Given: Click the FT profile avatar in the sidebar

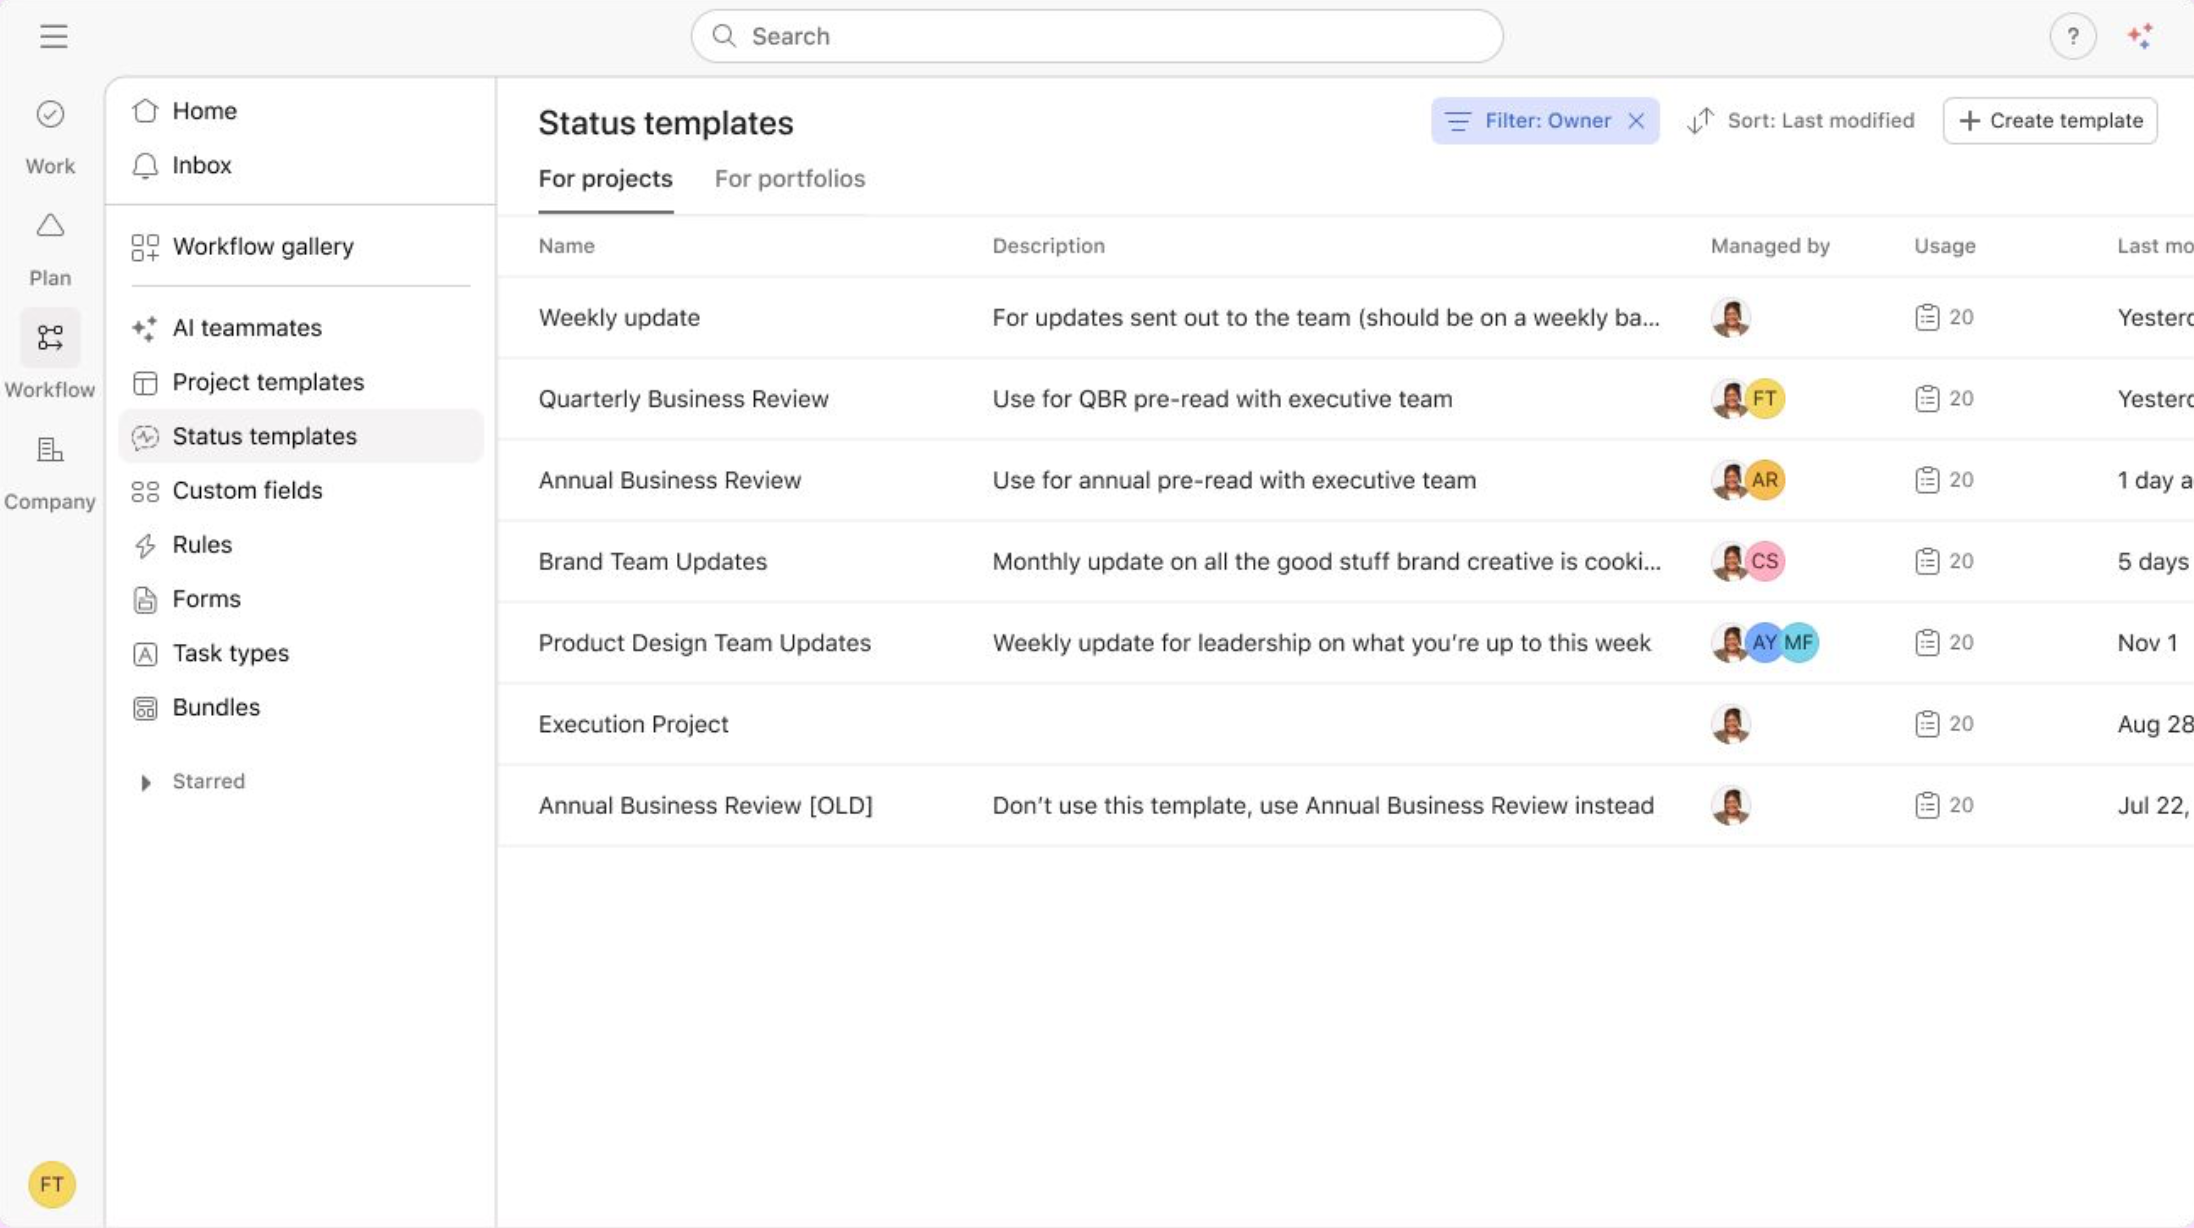Looking at the screenshot, I should coord(52,1184).
